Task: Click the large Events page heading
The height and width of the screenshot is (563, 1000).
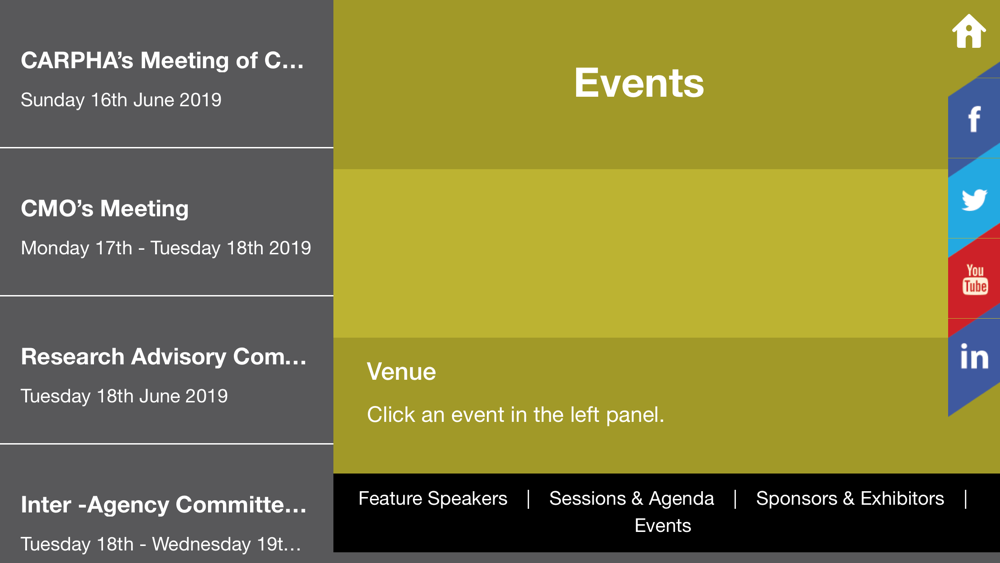Action: click(639, 83)
